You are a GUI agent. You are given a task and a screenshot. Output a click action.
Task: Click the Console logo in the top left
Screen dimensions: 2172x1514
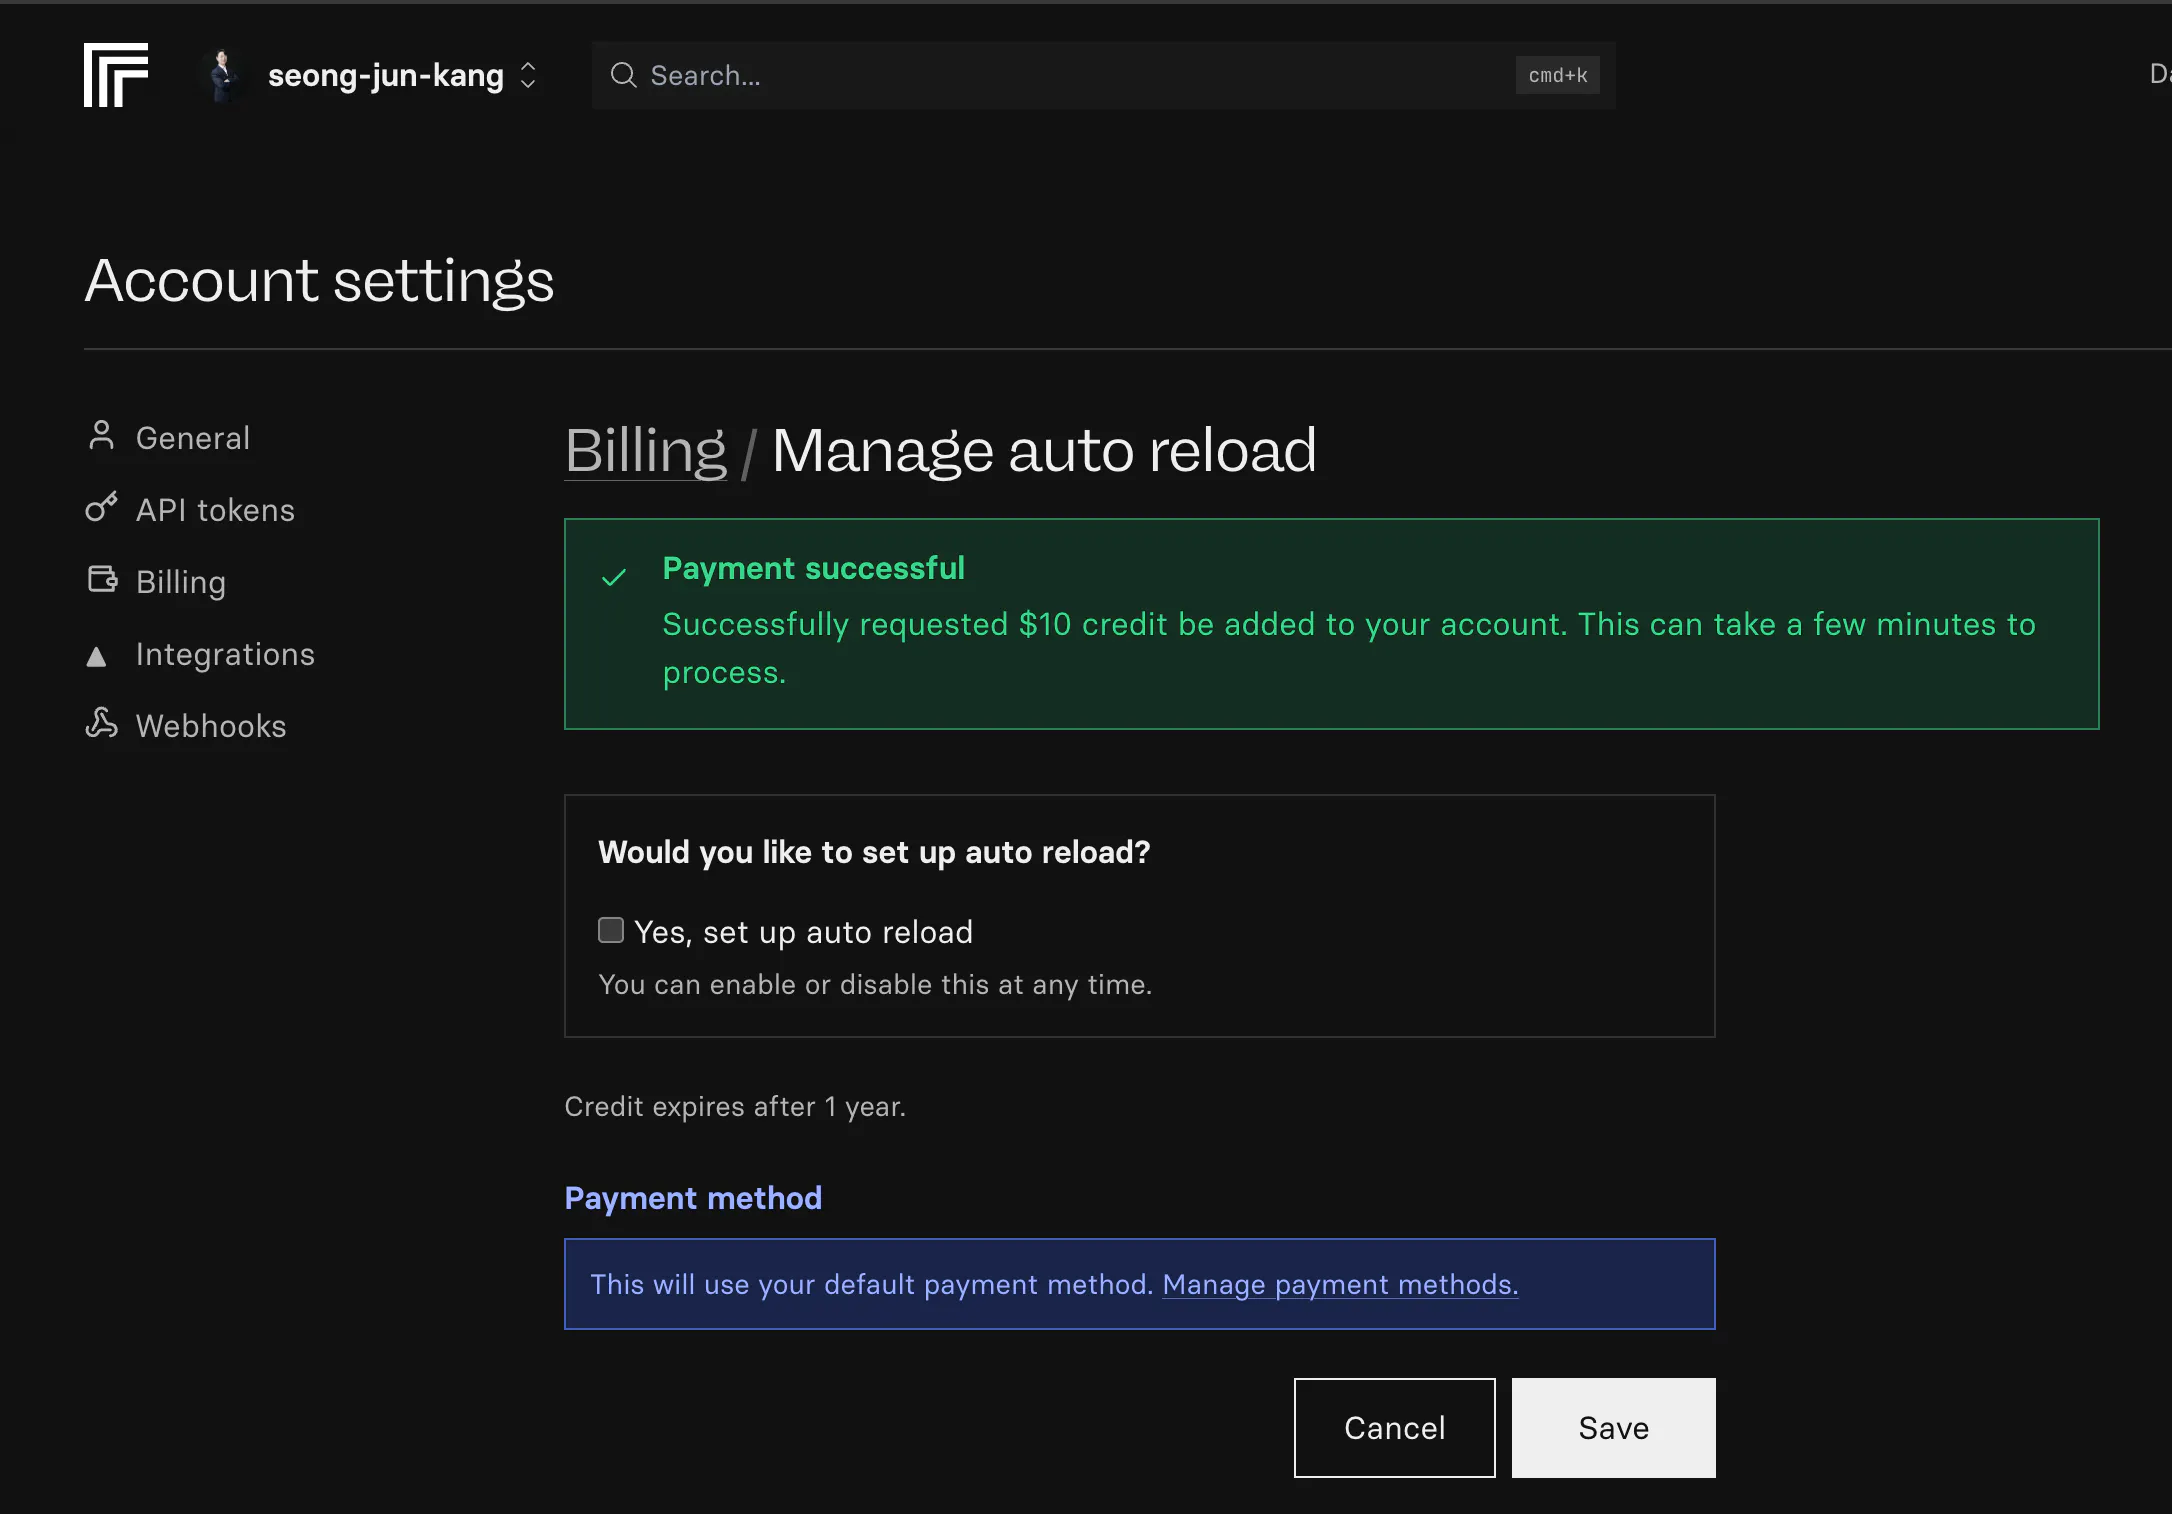click(115, 75)
